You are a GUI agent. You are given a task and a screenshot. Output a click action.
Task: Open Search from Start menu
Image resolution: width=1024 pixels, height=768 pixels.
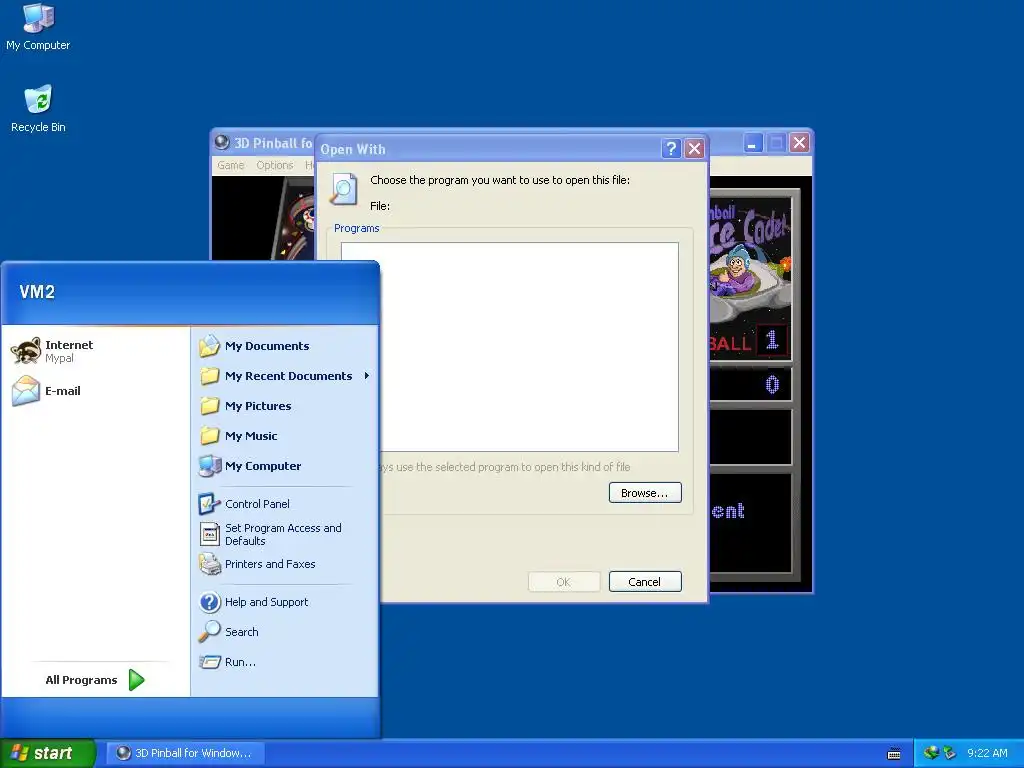tap(285, 632)
